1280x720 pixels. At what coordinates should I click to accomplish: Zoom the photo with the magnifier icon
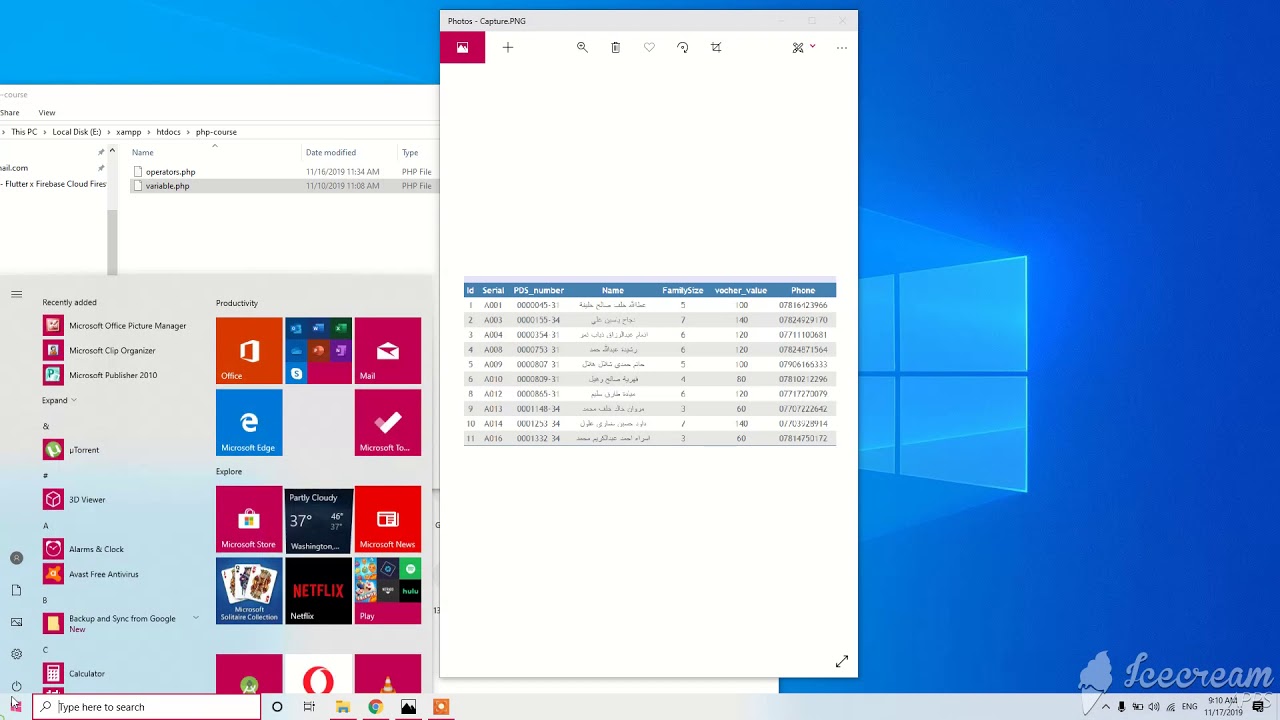[x=582, y=47]
